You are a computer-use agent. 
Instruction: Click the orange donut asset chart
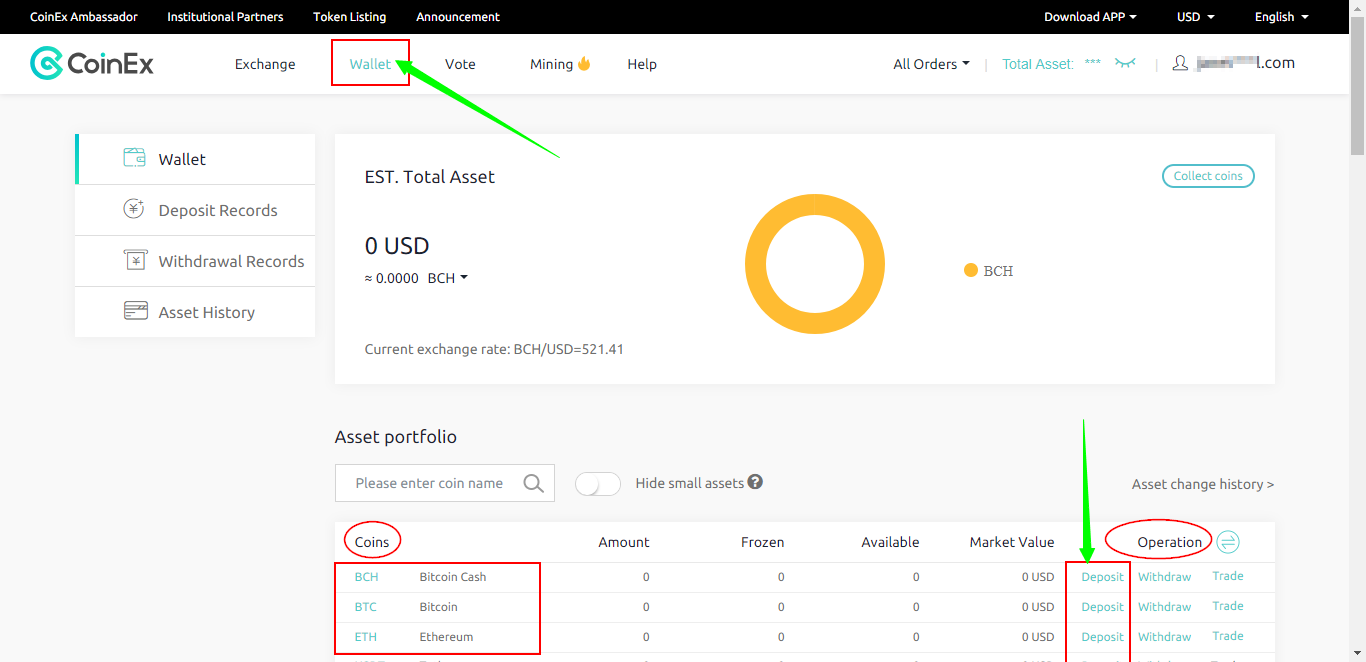tap(815, 264)
